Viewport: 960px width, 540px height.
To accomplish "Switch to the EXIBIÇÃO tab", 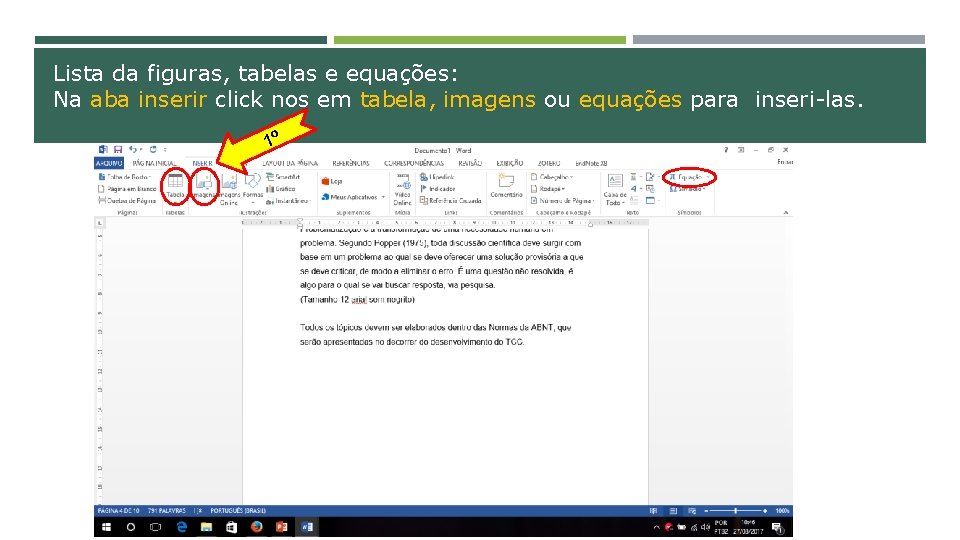I will click(509, 163).
